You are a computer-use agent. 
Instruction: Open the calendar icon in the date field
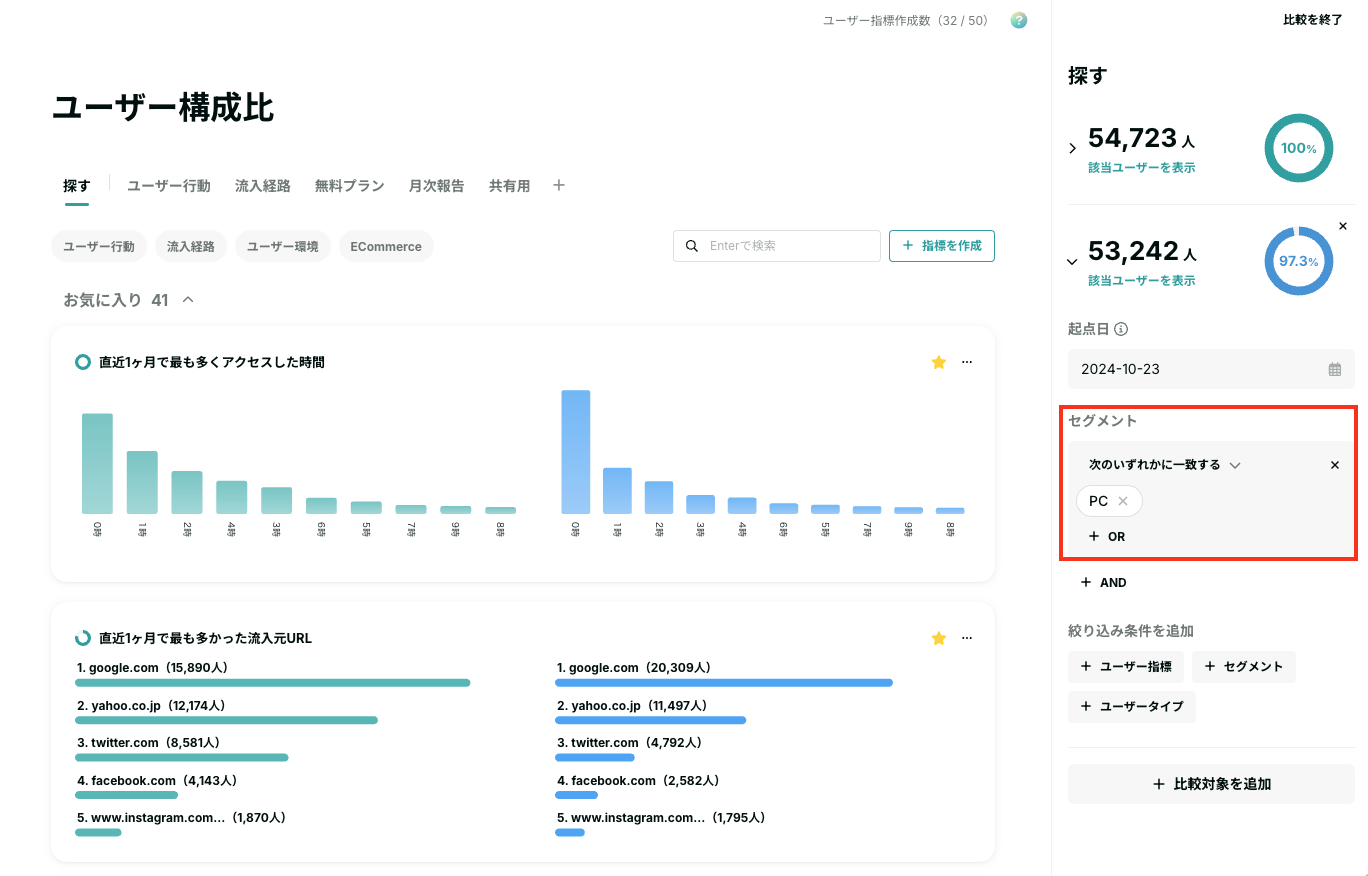(x=1334, y=369)
